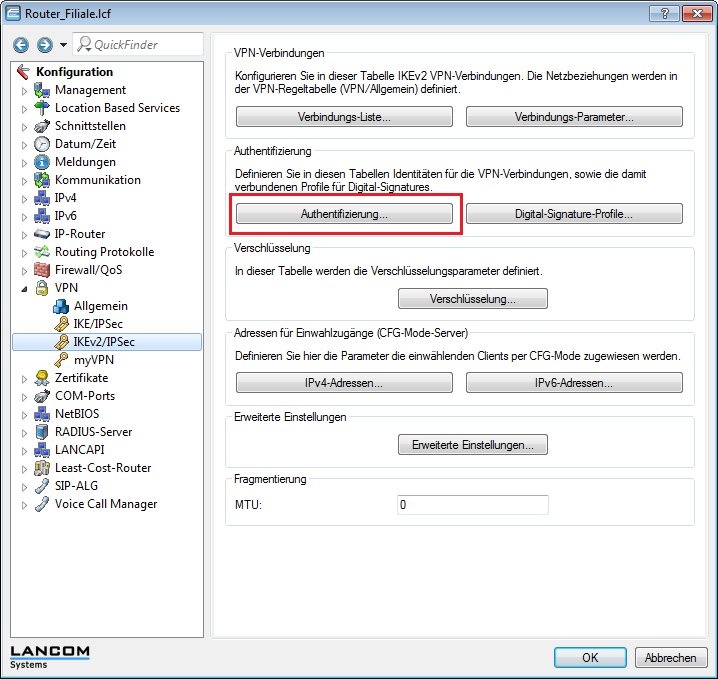Select the Meldungen info icon
718x679 pixels.
coord(42,162)
